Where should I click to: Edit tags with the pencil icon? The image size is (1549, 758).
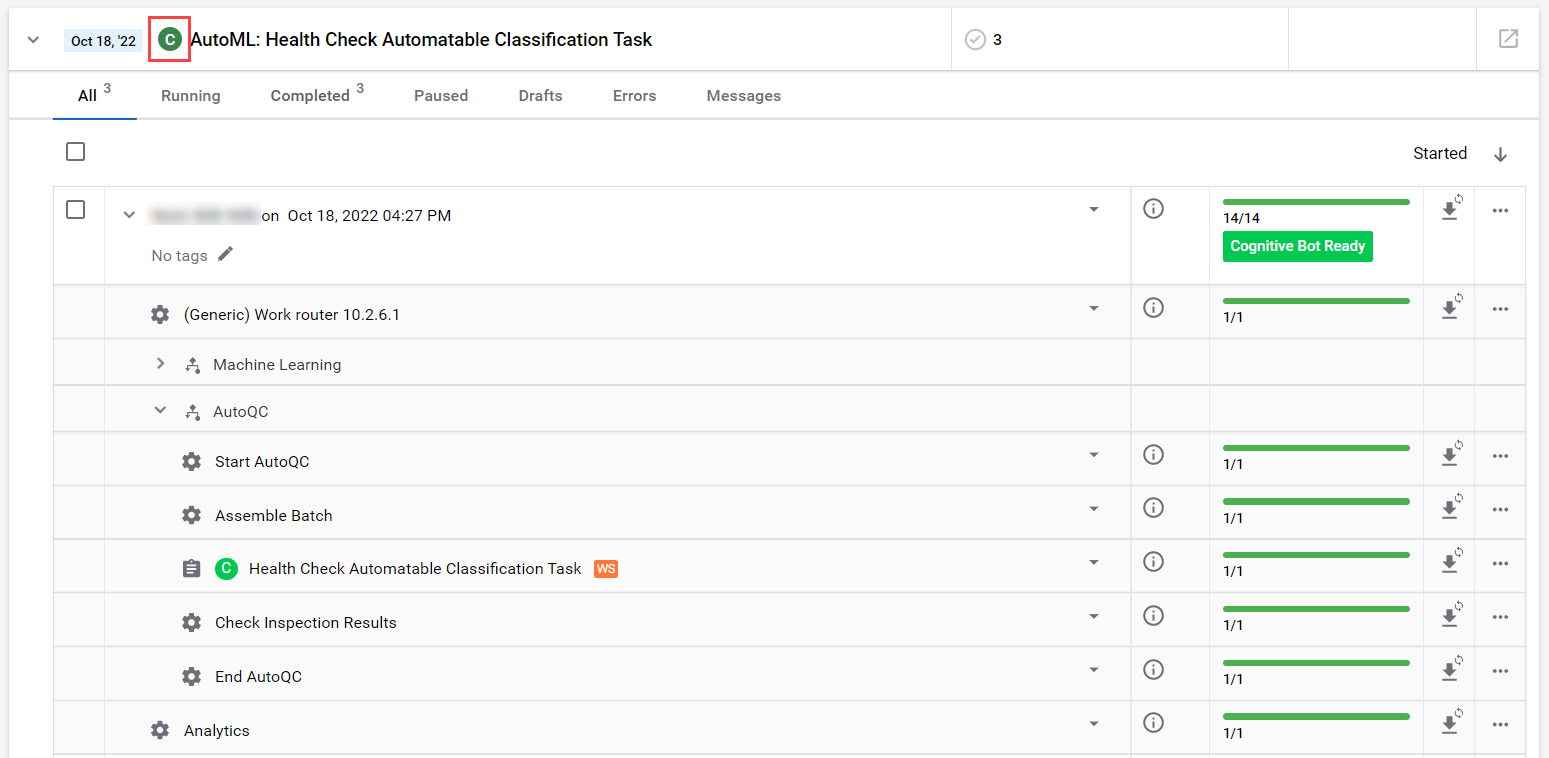coord(226,254)
